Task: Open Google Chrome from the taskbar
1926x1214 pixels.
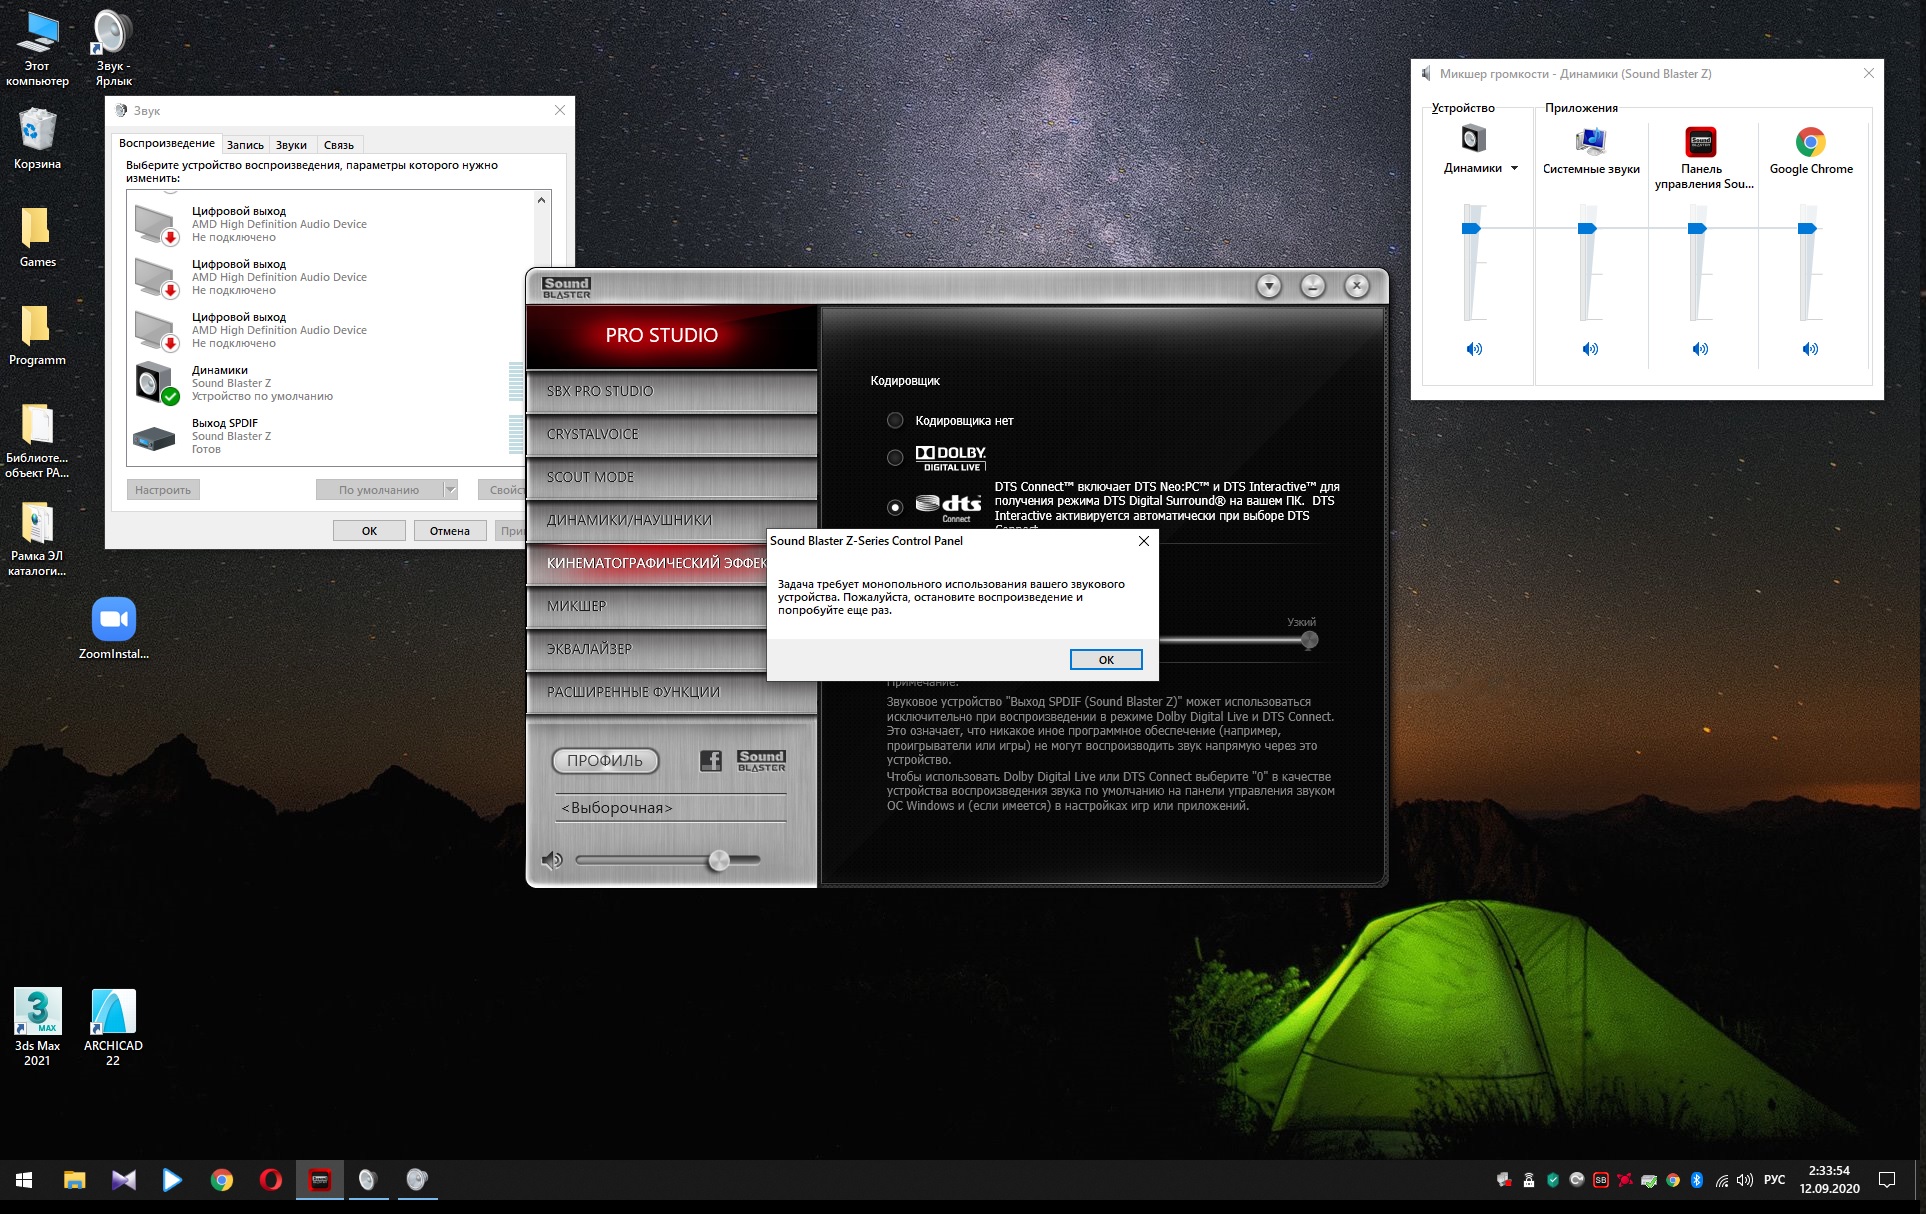Action: [x=221, y=1180]
